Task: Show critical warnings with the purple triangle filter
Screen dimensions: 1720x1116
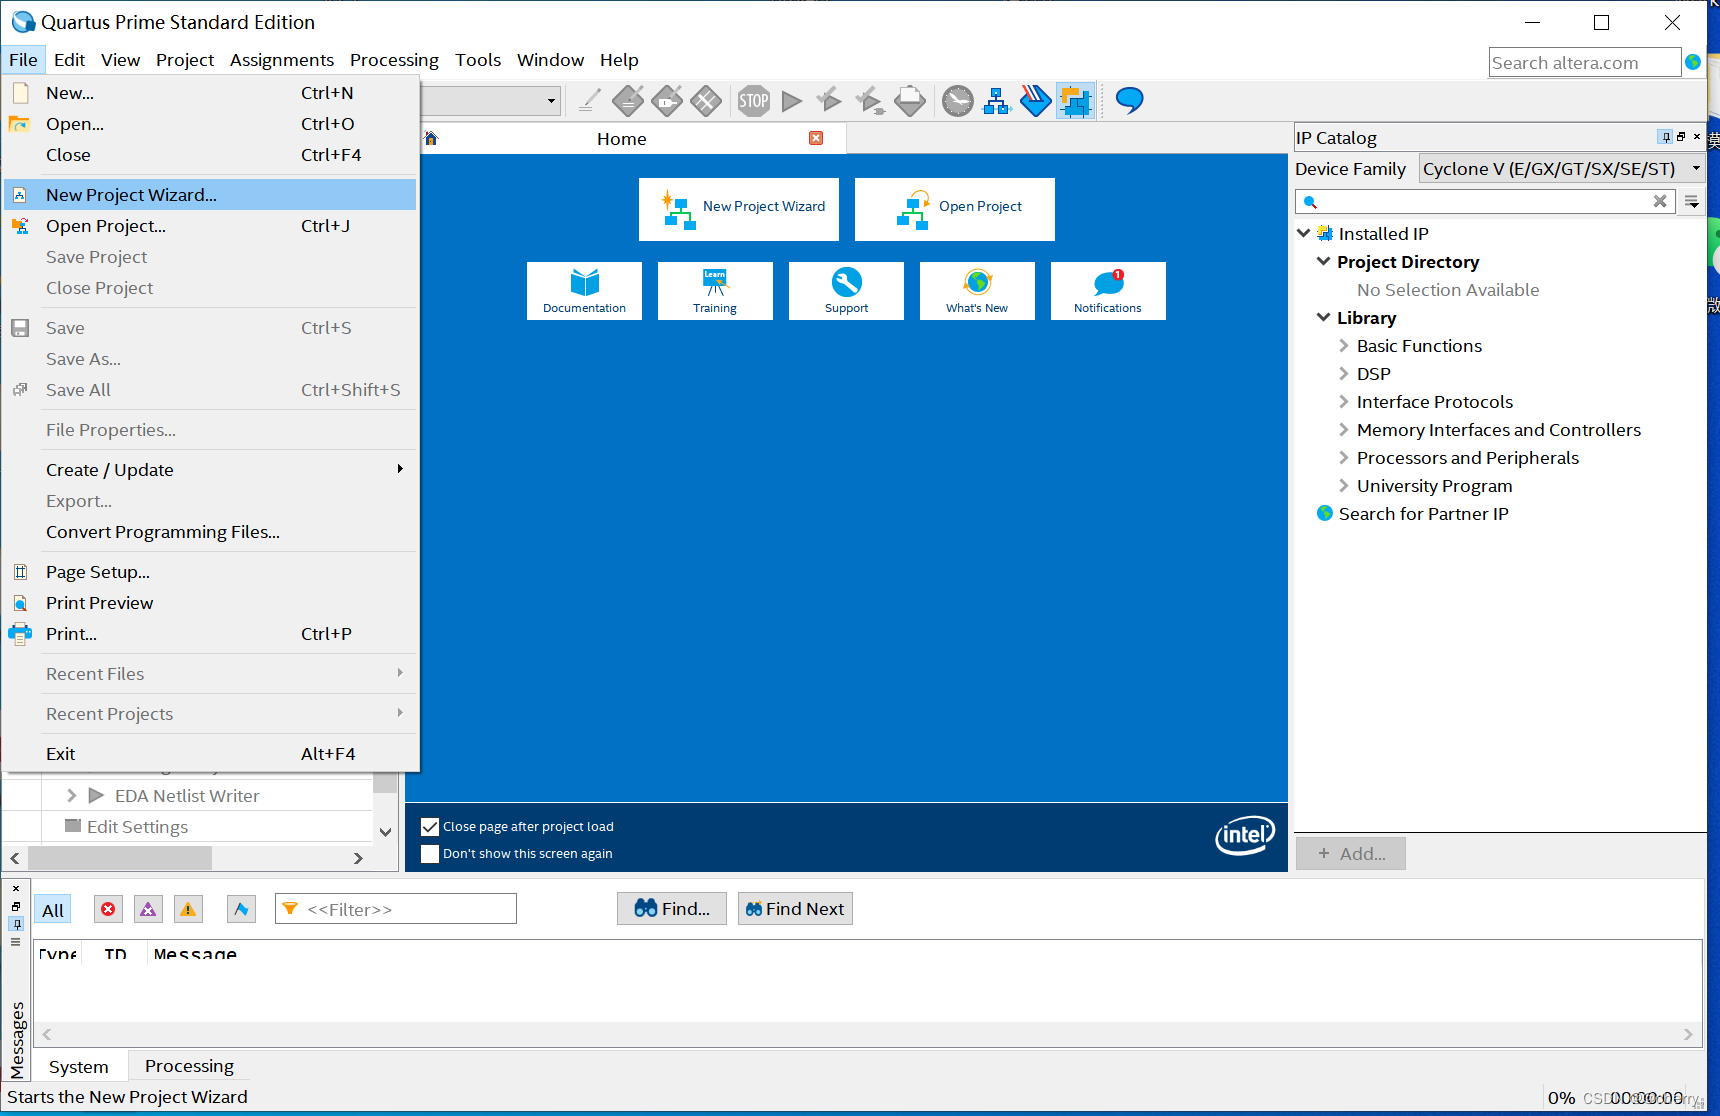Action: [x=148, y=909]
